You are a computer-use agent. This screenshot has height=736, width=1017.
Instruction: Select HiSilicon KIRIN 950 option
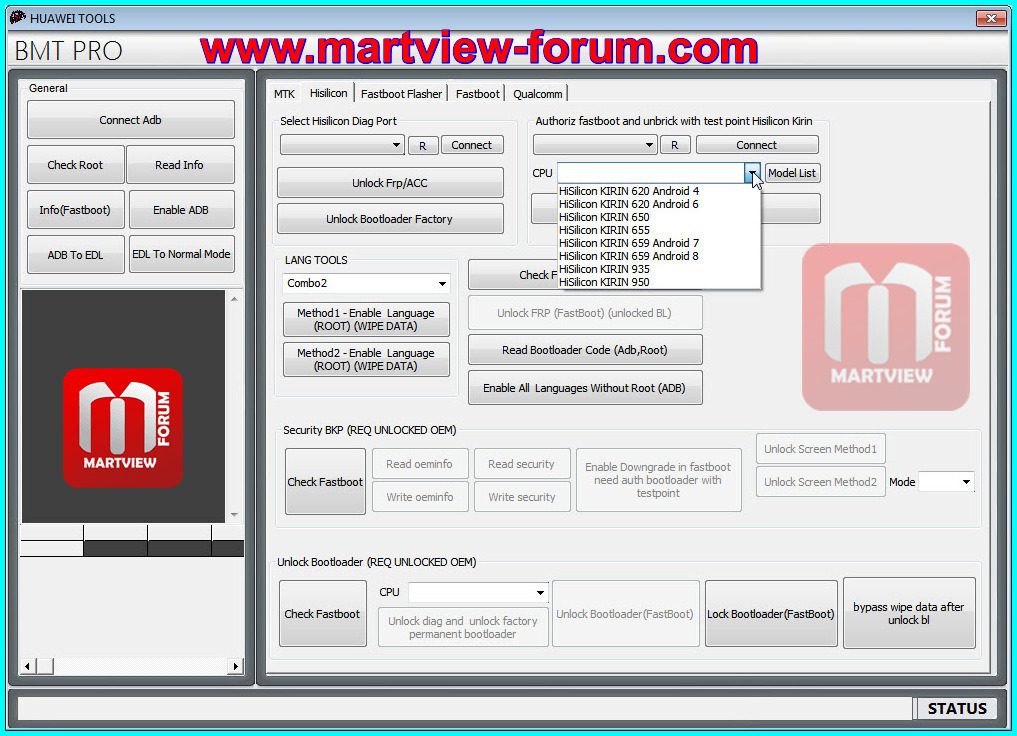point(659,282)
